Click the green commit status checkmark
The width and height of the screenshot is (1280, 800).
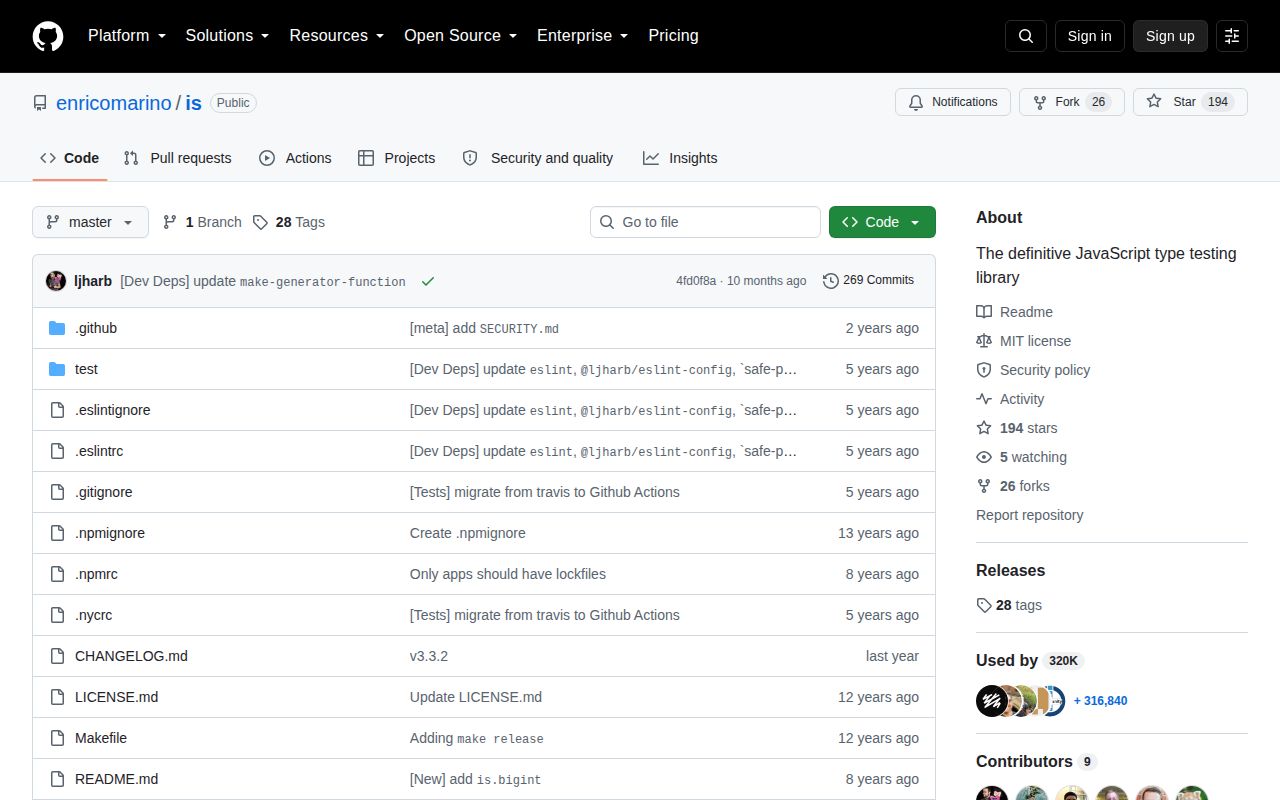point(428,281)
